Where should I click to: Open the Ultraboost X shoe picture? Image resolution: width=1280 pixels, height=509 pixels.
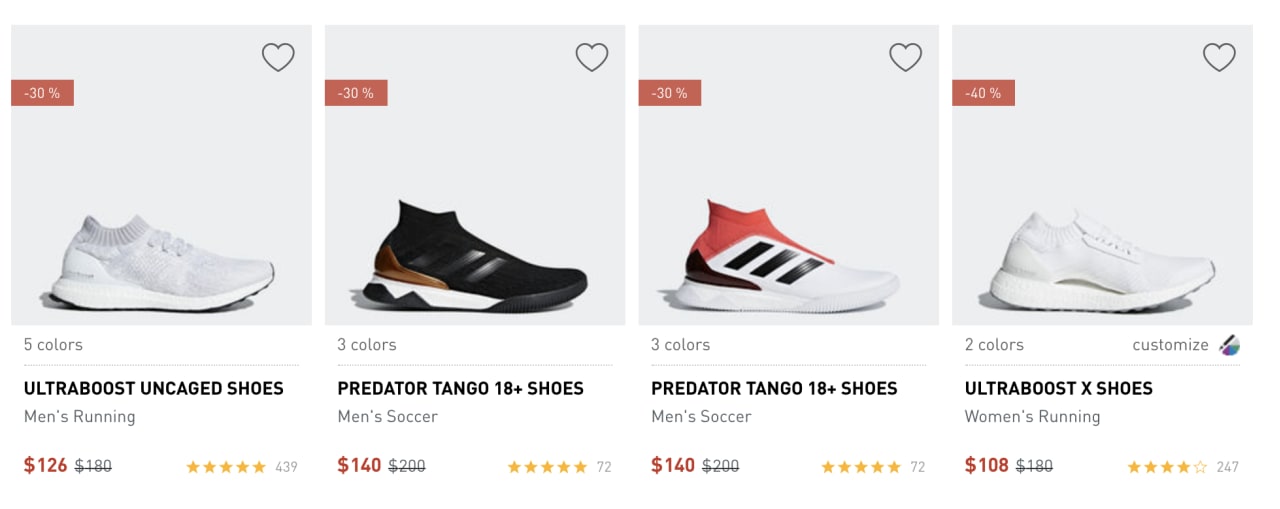pyautogui.click(x=1101, y=262)
